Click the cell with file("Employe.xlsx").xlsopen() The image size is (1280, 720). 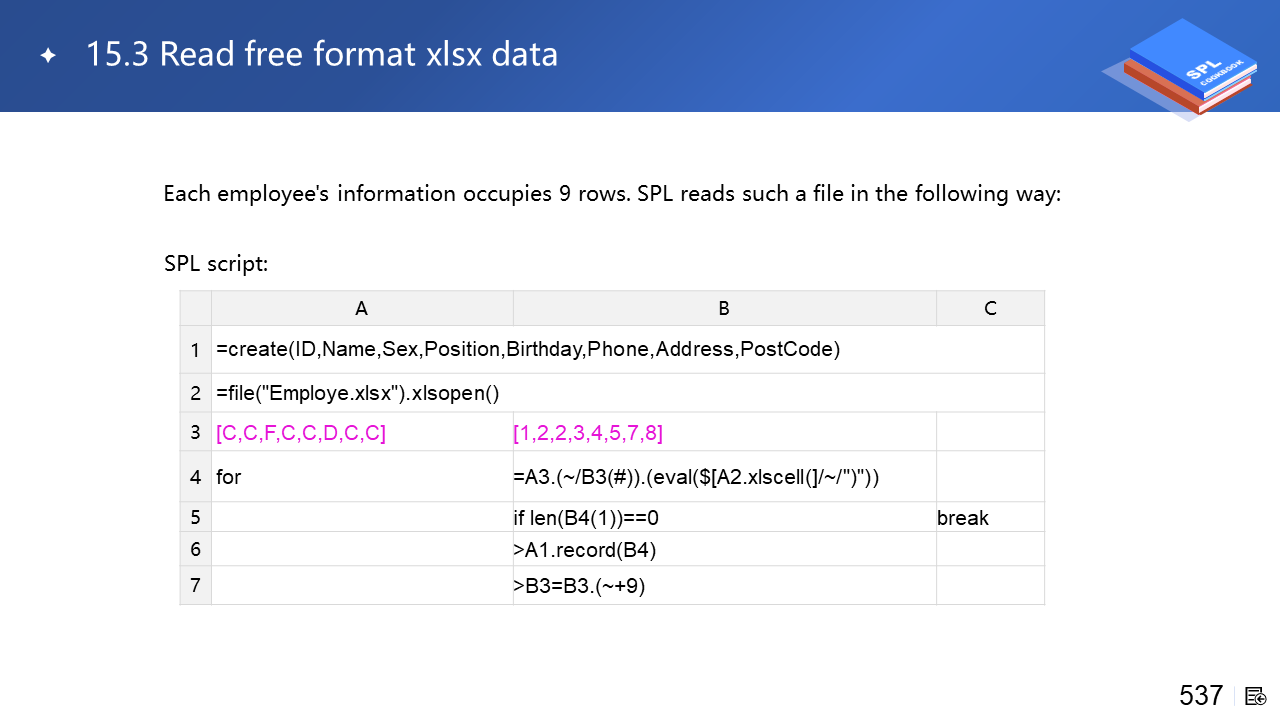[358, 394]
